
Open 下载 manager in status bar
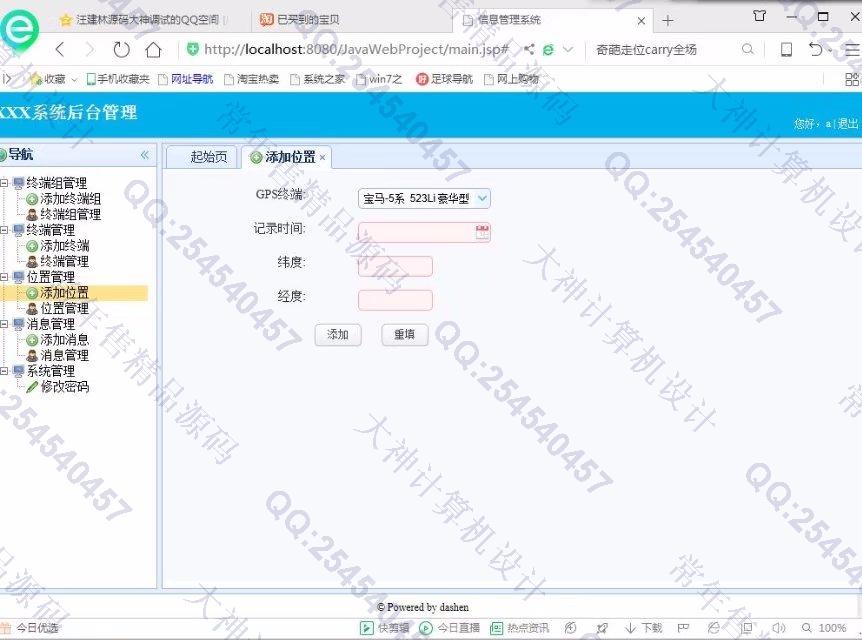coord(643,627)
